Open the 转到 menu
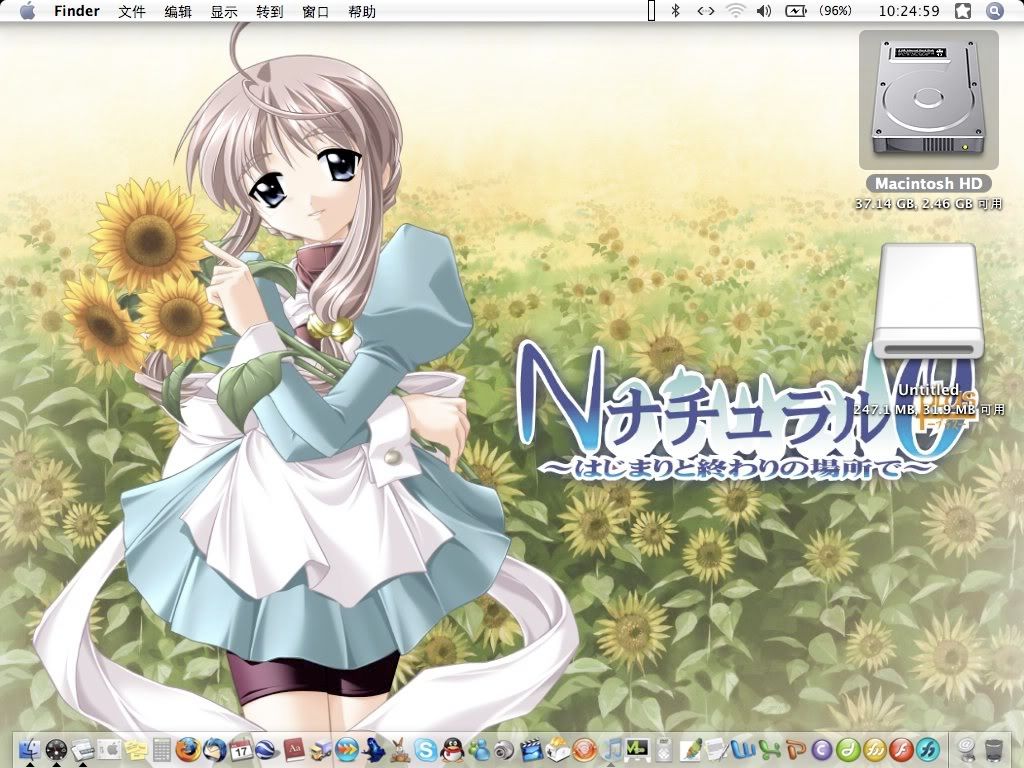The width and height of the screenshot is (1024, 768). 270,11
